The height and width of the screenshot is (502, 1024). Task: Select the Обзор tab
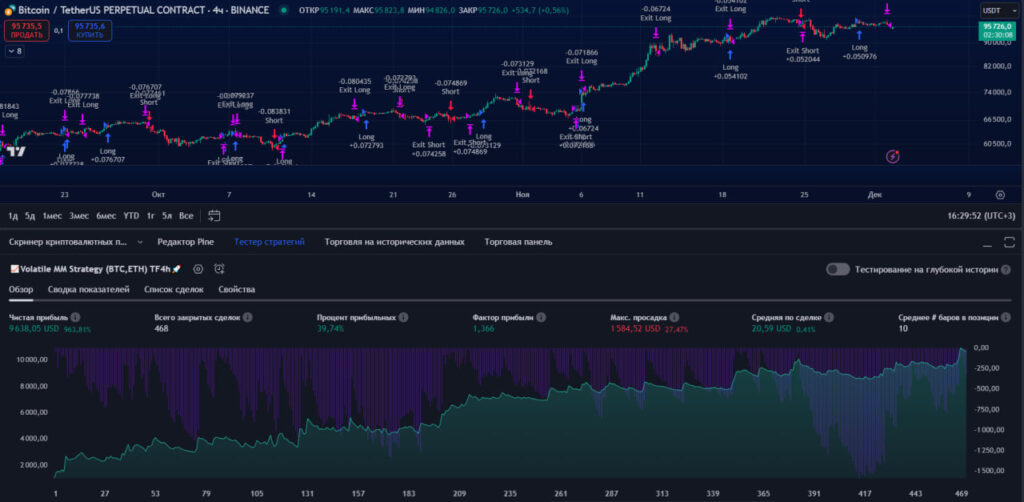[21, 289]
